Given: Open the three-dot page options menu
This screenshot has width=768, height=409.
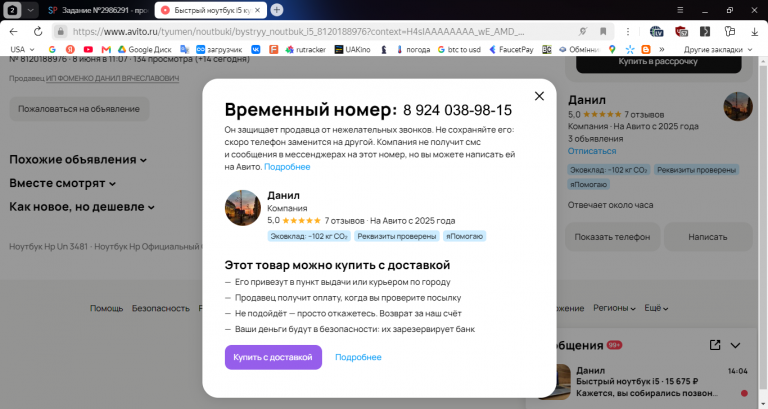Looking at the screenshot, I should (x=627, y=32).
